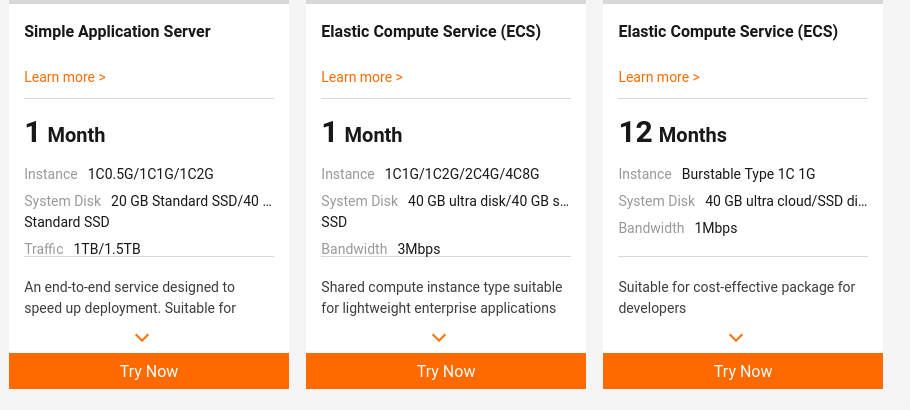Select the Simple Application Server title

[x=117, y=32]
